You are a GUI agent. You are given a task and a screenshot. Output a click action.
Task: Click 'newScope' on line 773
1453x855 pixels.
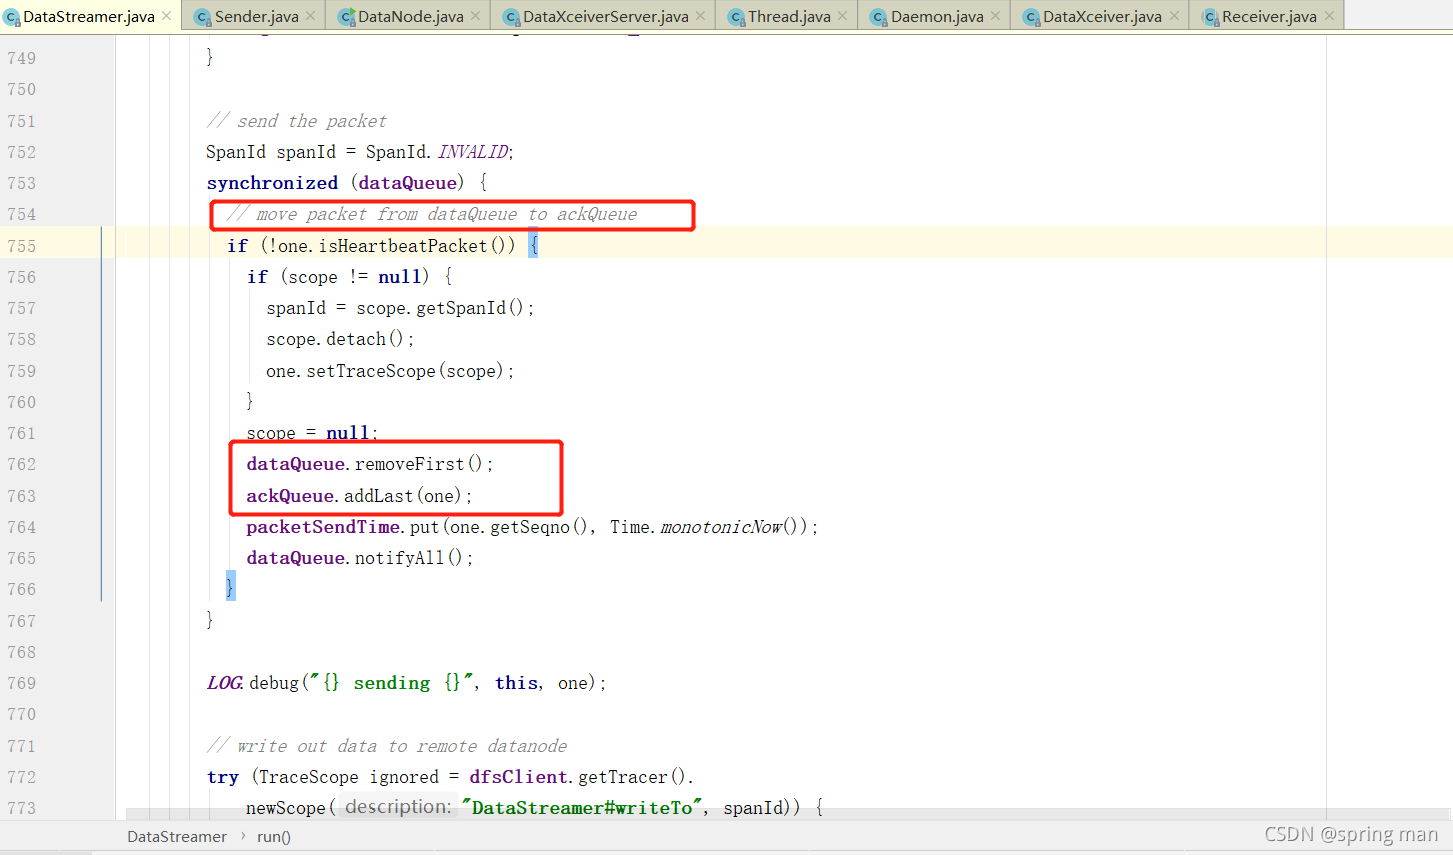pos(286,808)
